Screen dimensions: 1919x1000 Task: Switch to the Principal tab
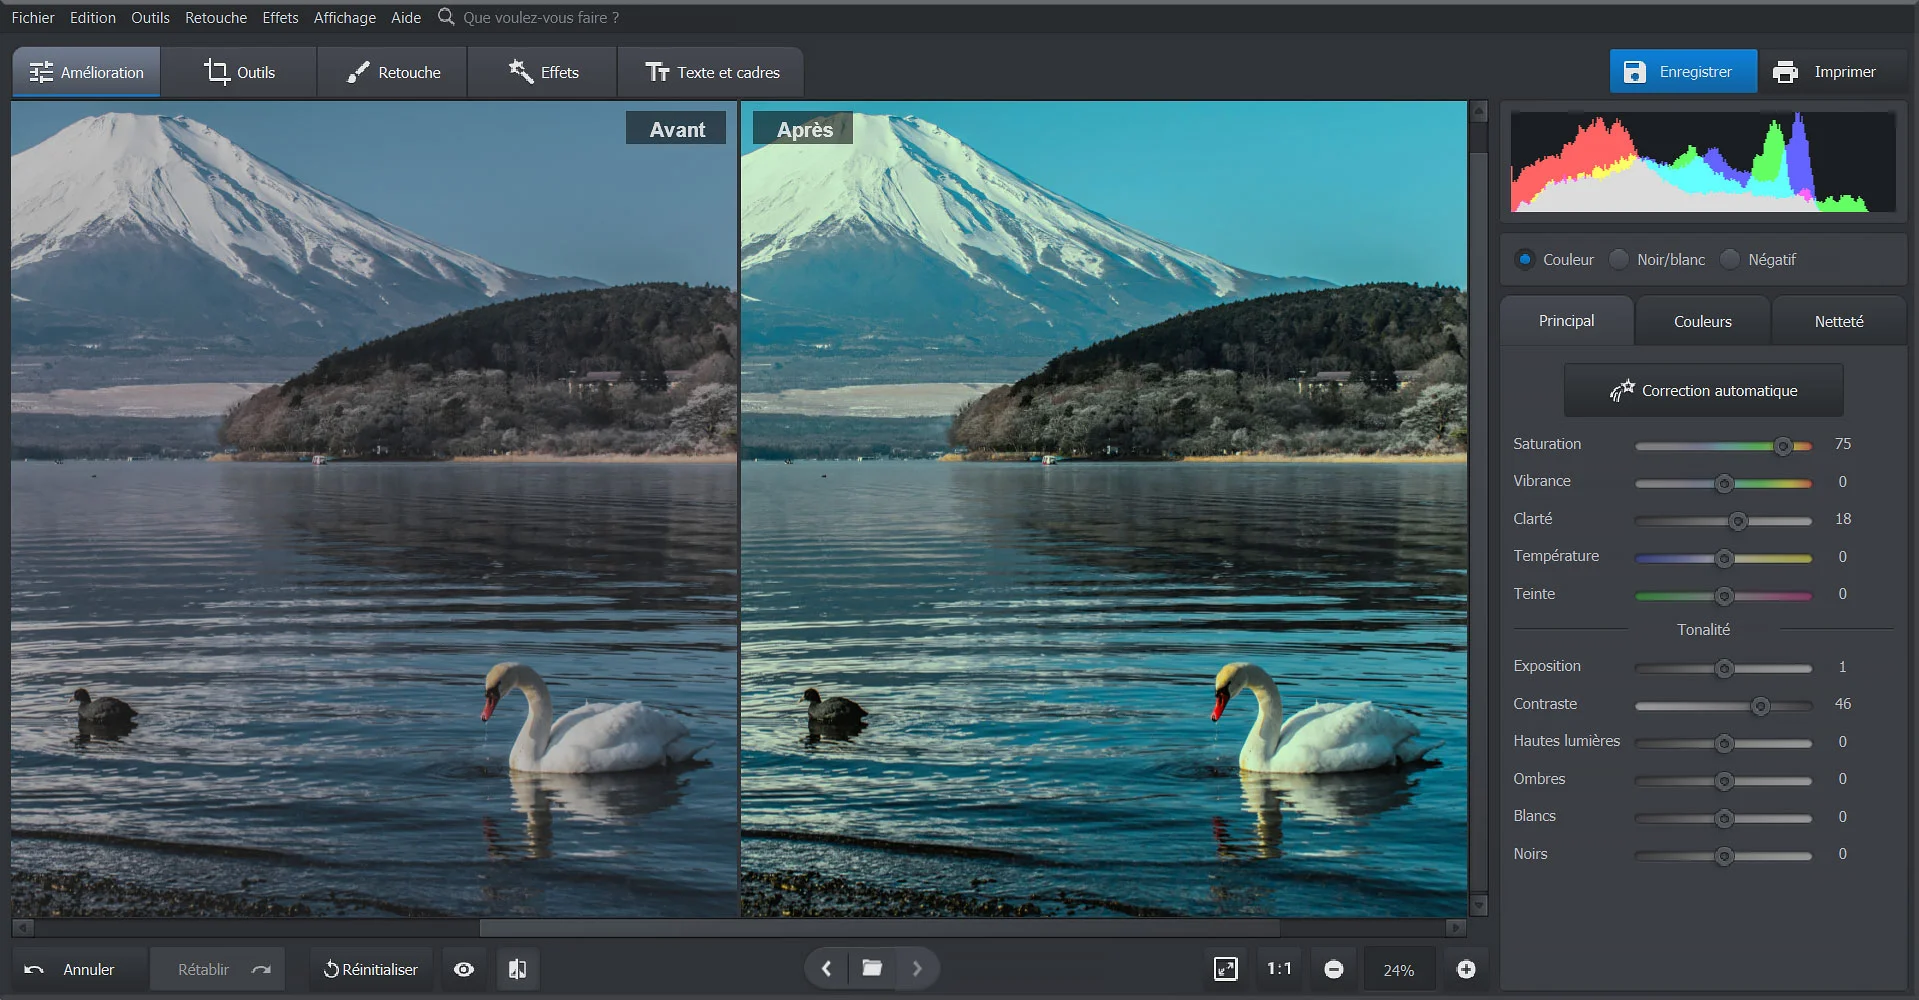click(x=1567, y=321)
